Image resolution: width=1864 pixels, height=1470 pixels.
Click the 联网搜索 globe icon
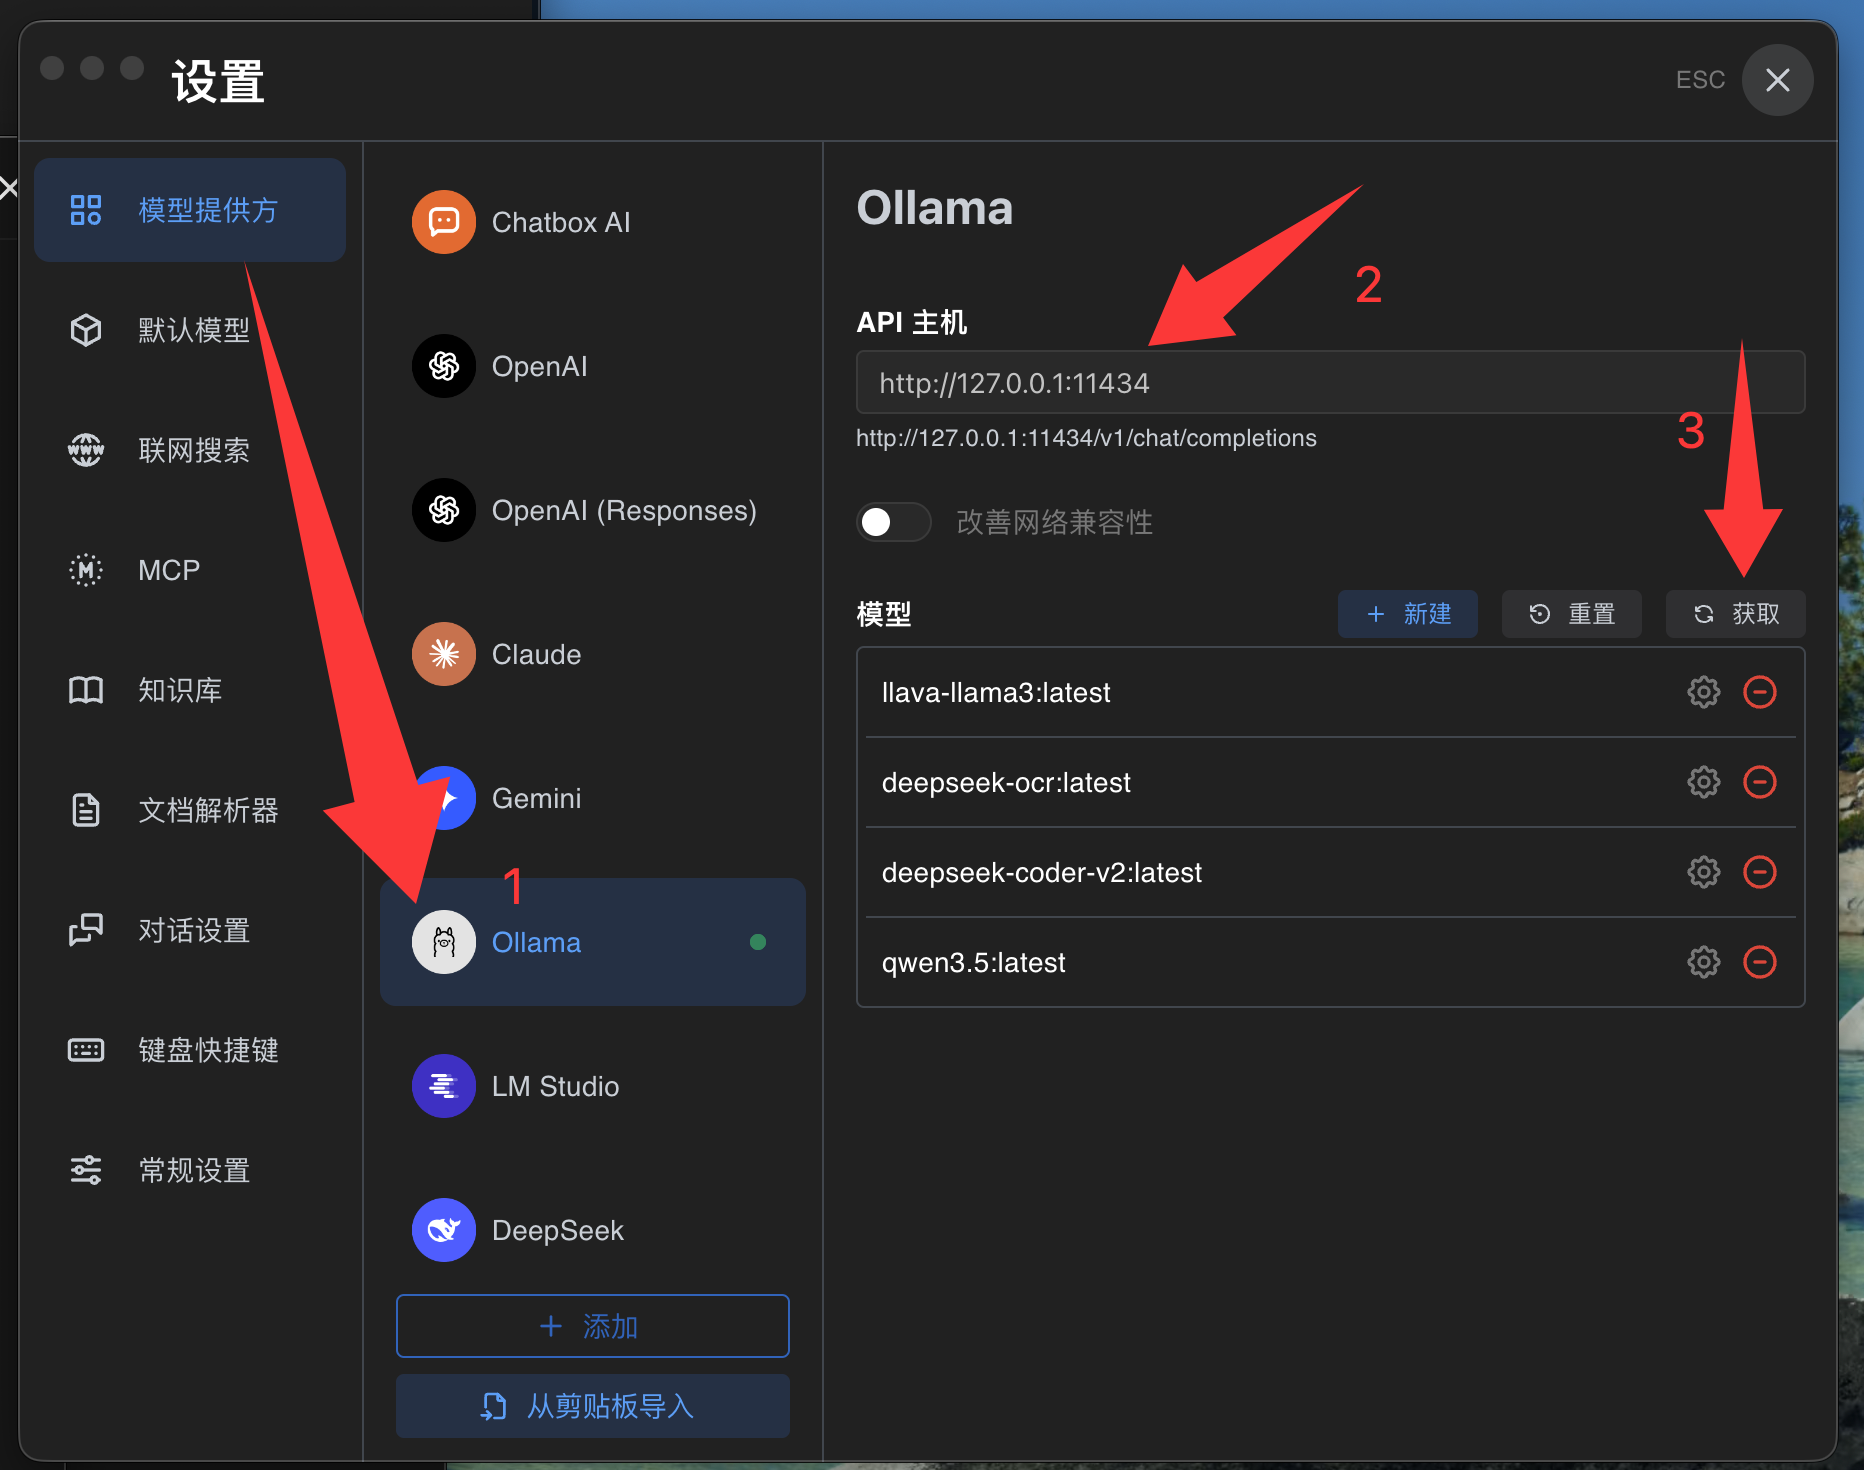[86, 450]
